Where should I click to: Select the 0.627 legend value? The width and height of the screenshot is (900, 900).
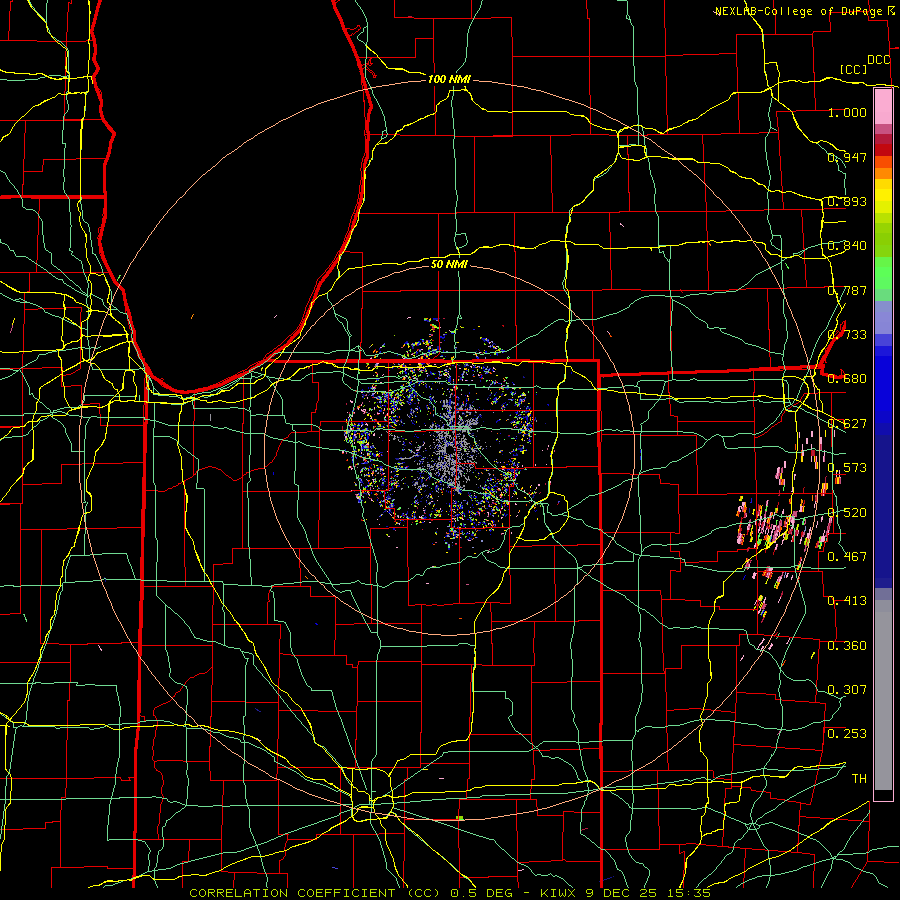coord(847,424)
